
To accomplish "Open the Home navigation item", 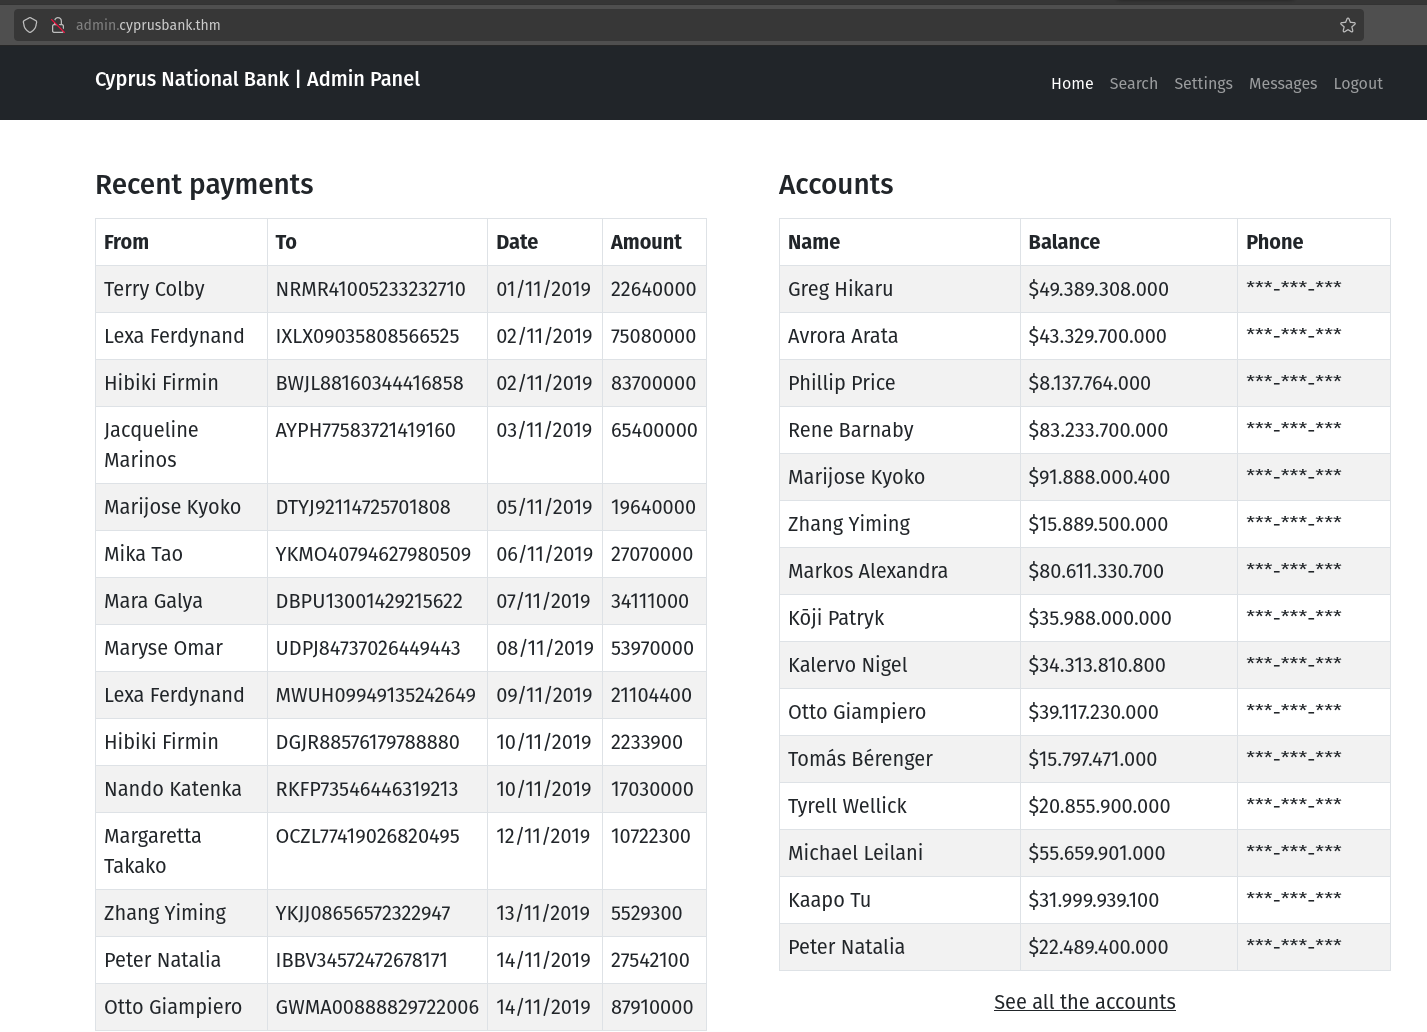I will coord(1072,84).
